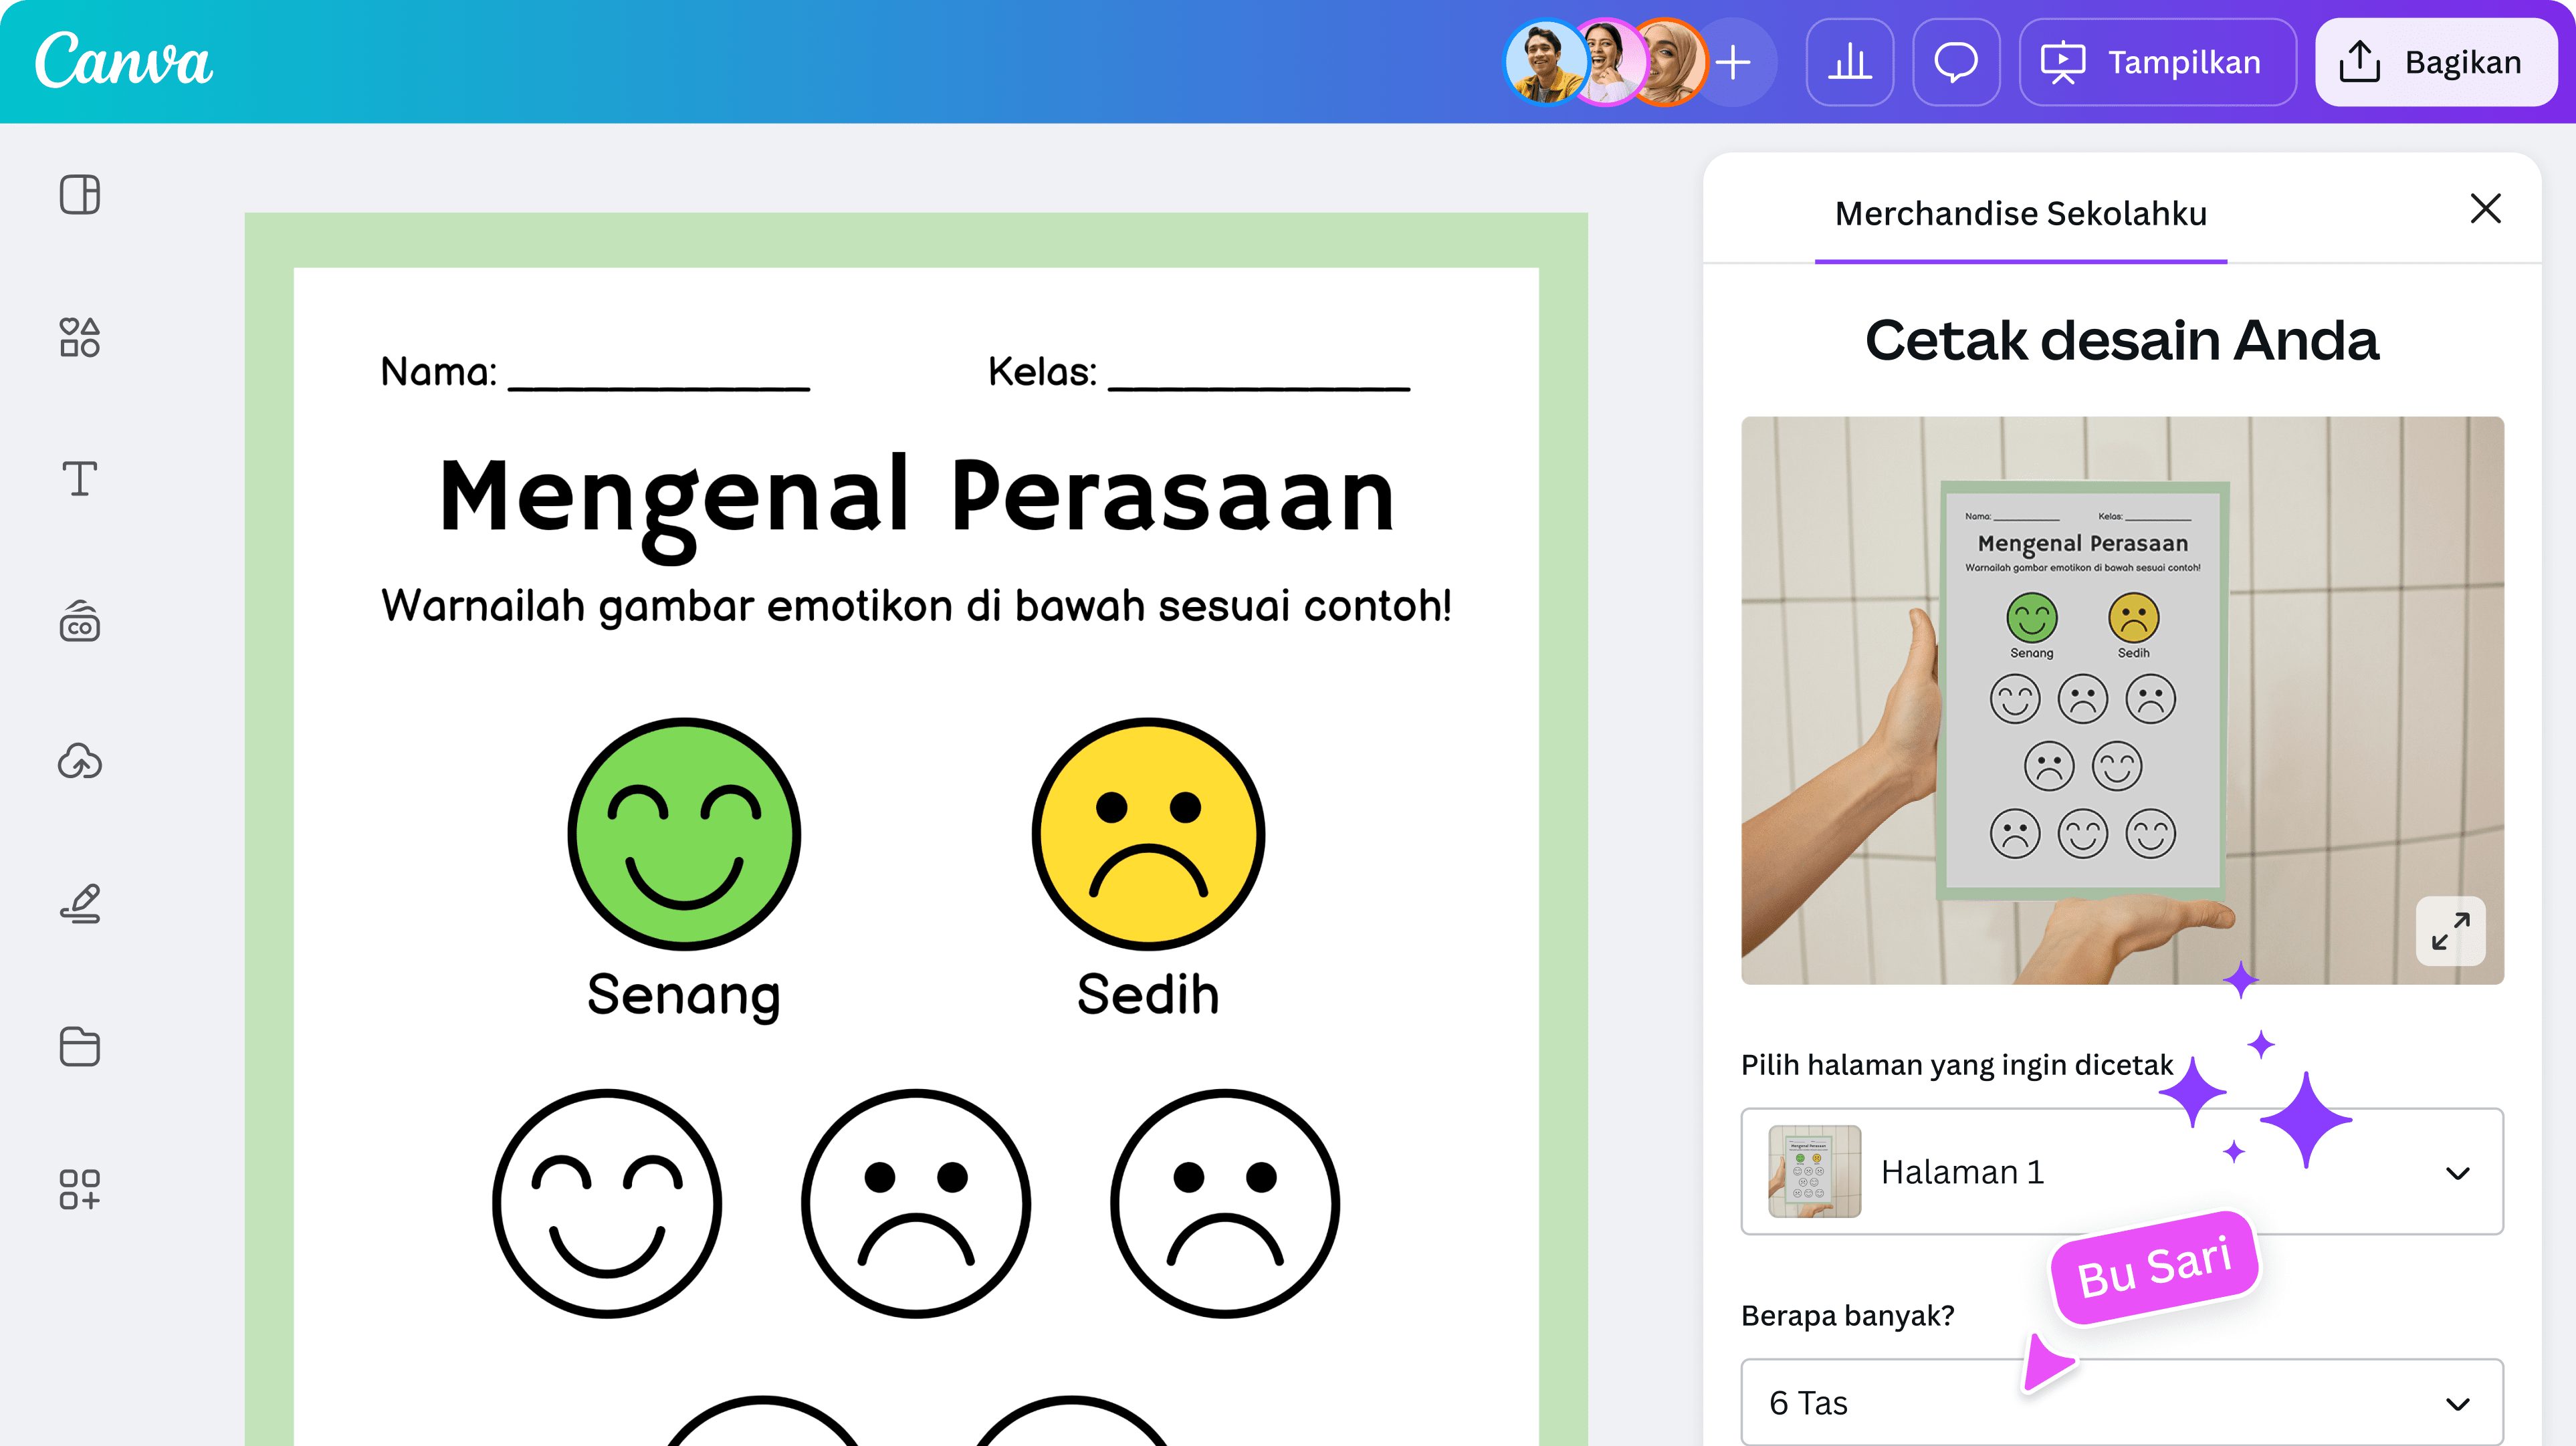This screenshot has height=1446, width=2576.
Task: Open the Text panel icon
Action: 80,480
